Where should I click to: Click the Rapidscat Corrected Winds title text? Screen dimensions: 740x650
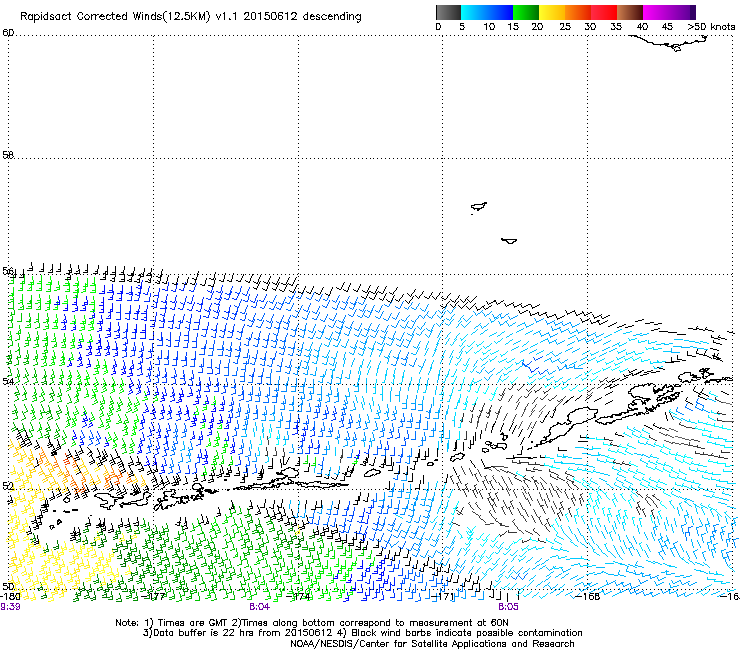pyautogui.click(x=191, y=17)
